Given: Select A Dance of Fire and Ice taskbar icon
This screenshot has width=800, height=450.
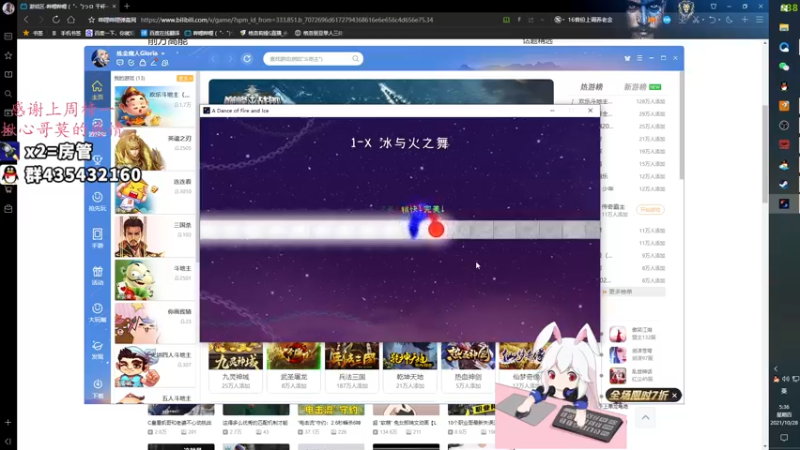Looking at the screenshot, I should pyautogui.click(x=784, y=204).
